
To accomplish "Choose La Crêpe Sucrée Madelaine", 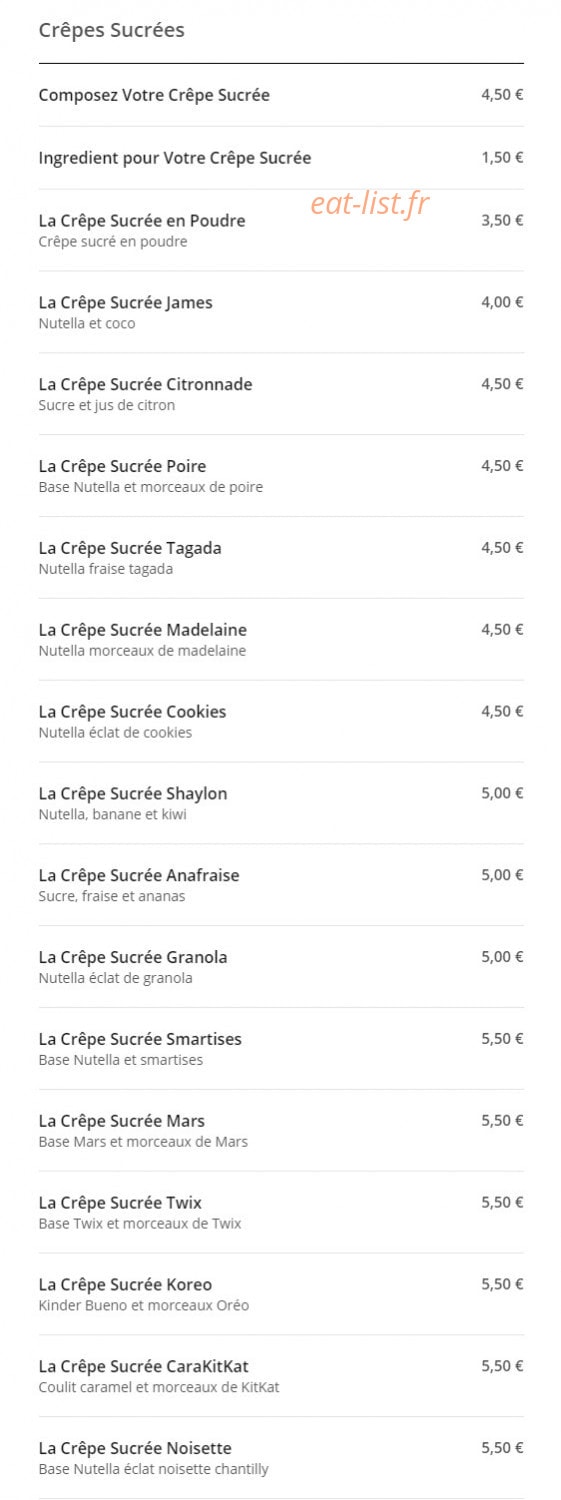I will 281,640.
